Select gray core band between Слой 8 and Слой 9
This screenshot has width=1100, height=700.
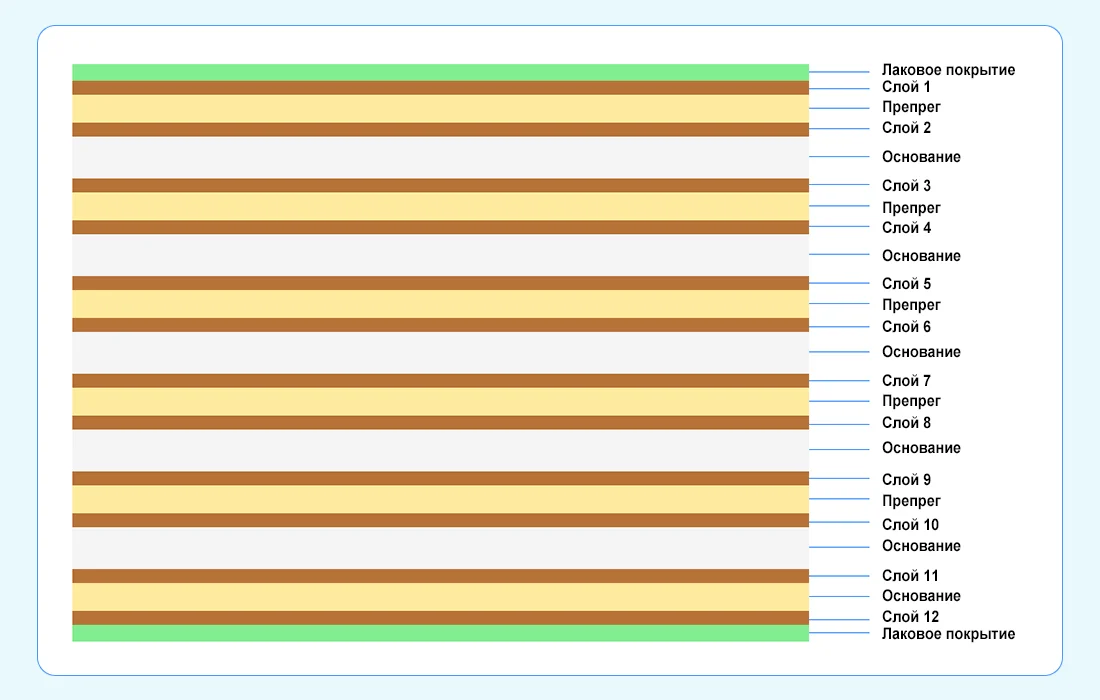tap(440, 450)
